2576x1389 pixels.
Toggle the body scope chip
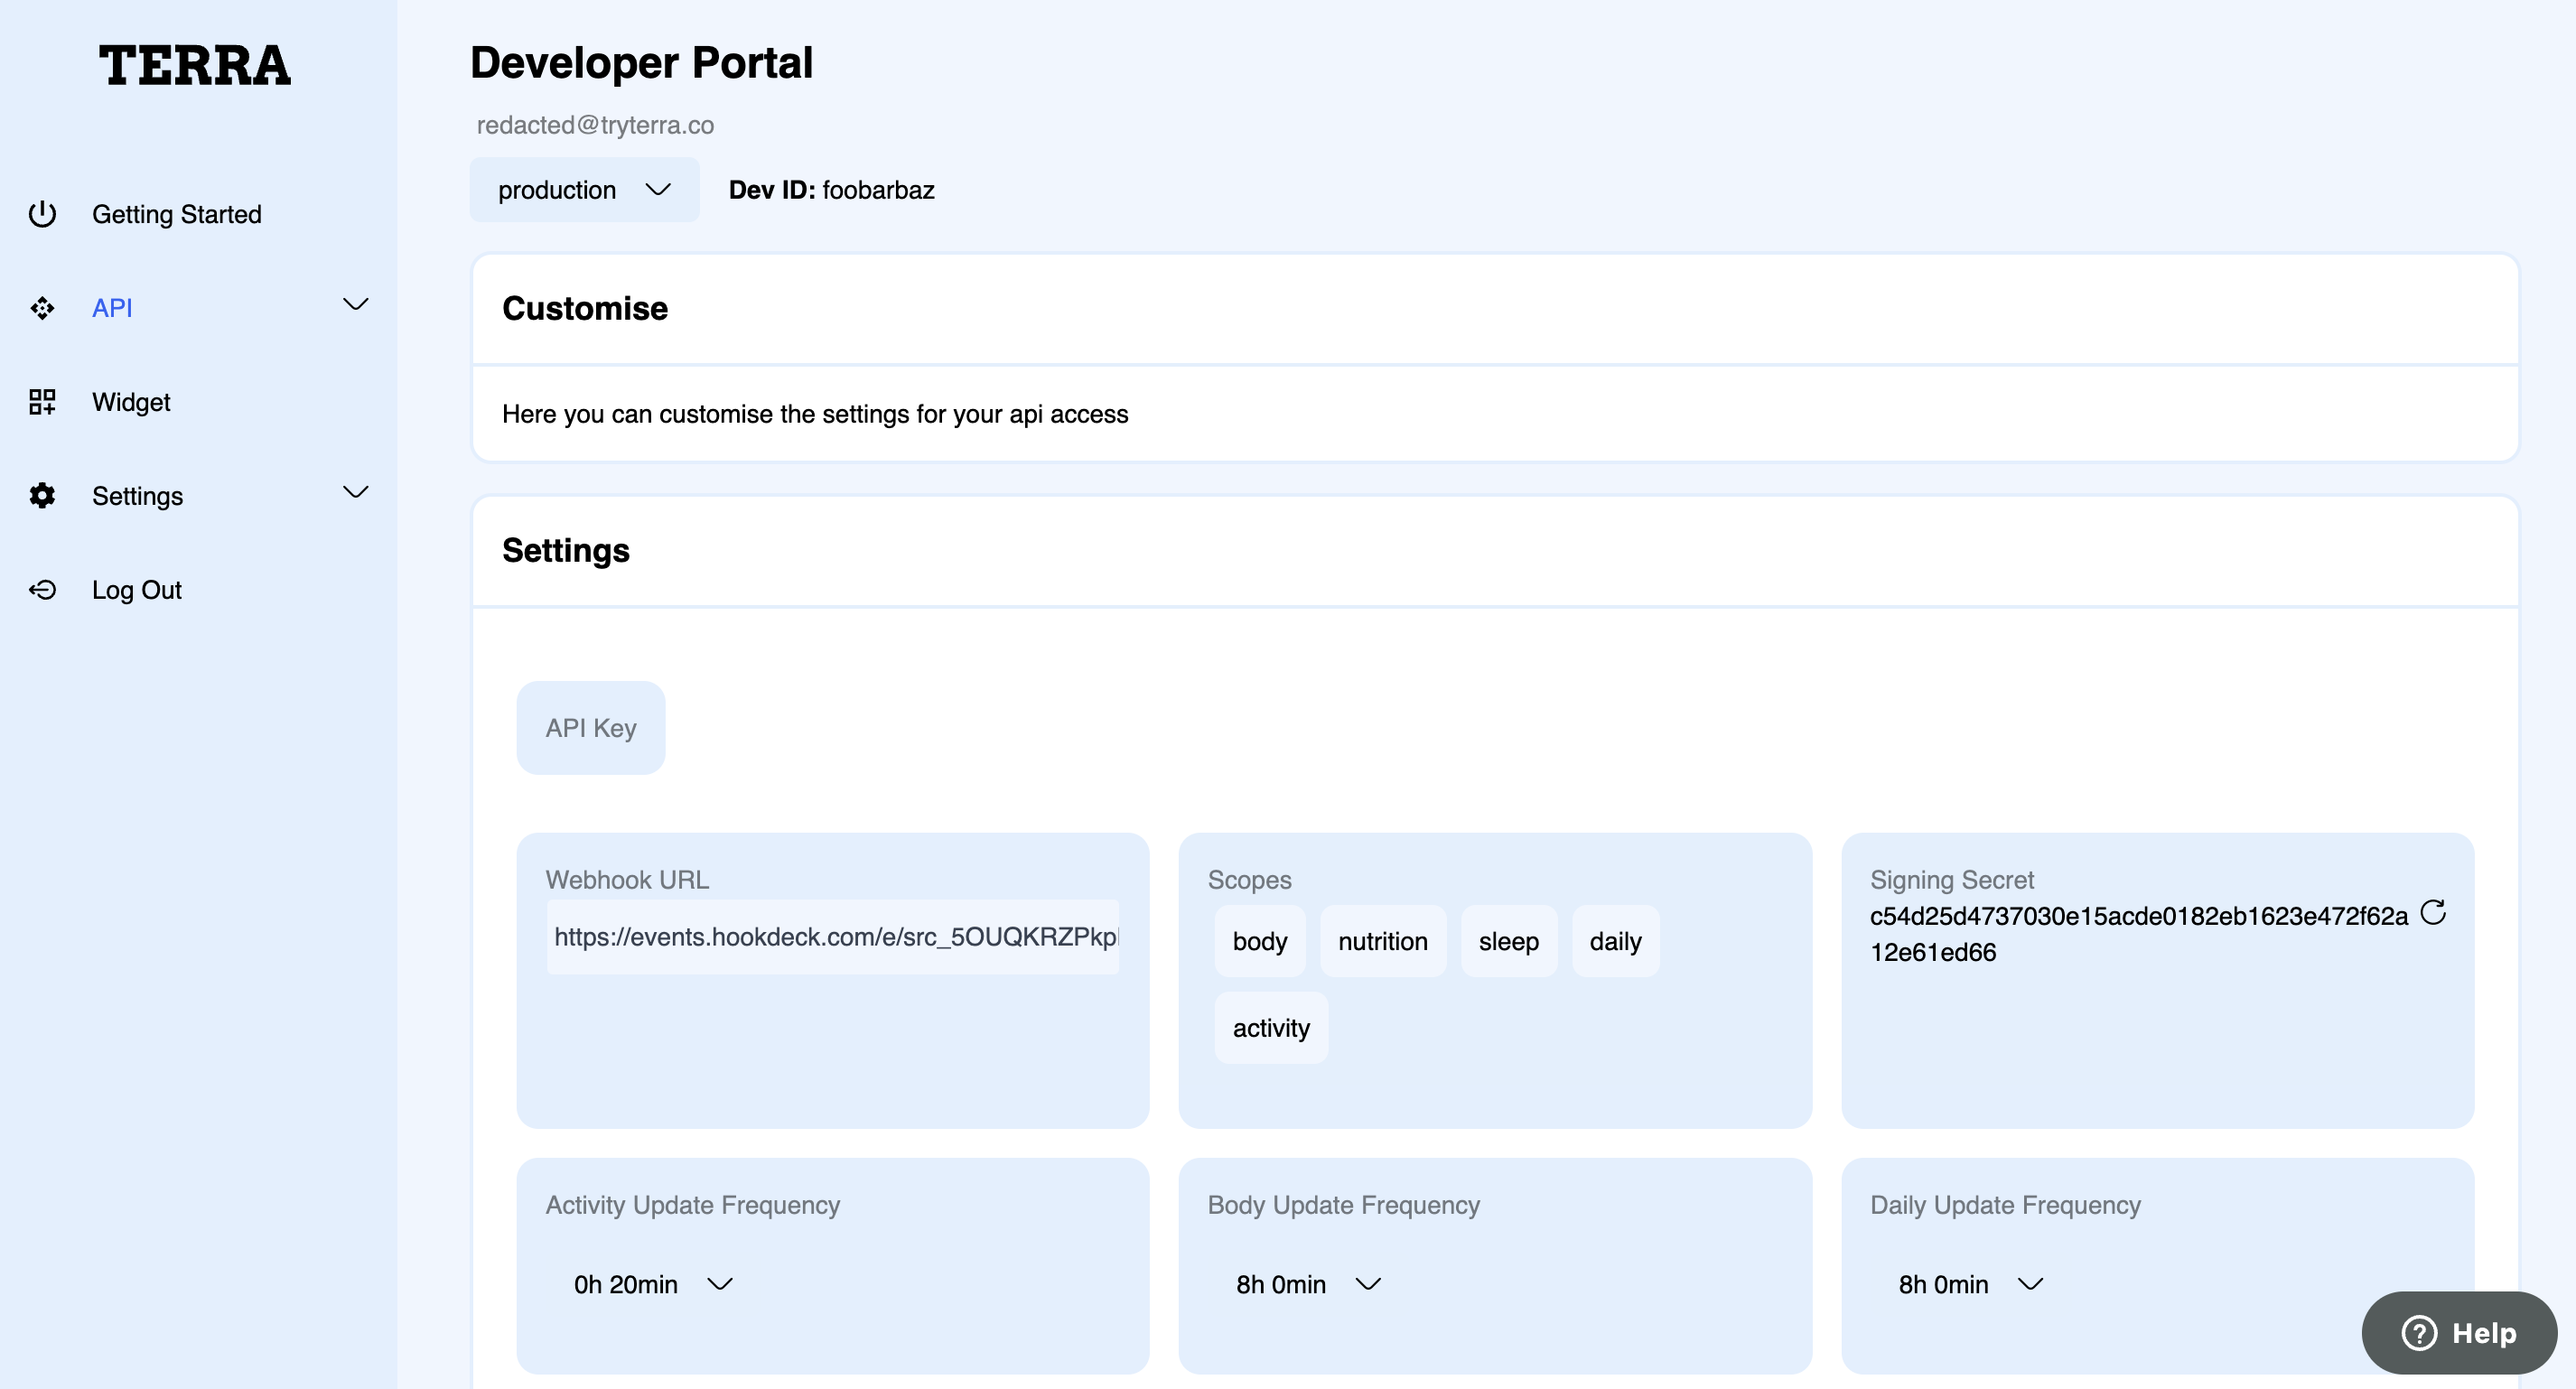tap(1259, 941)
